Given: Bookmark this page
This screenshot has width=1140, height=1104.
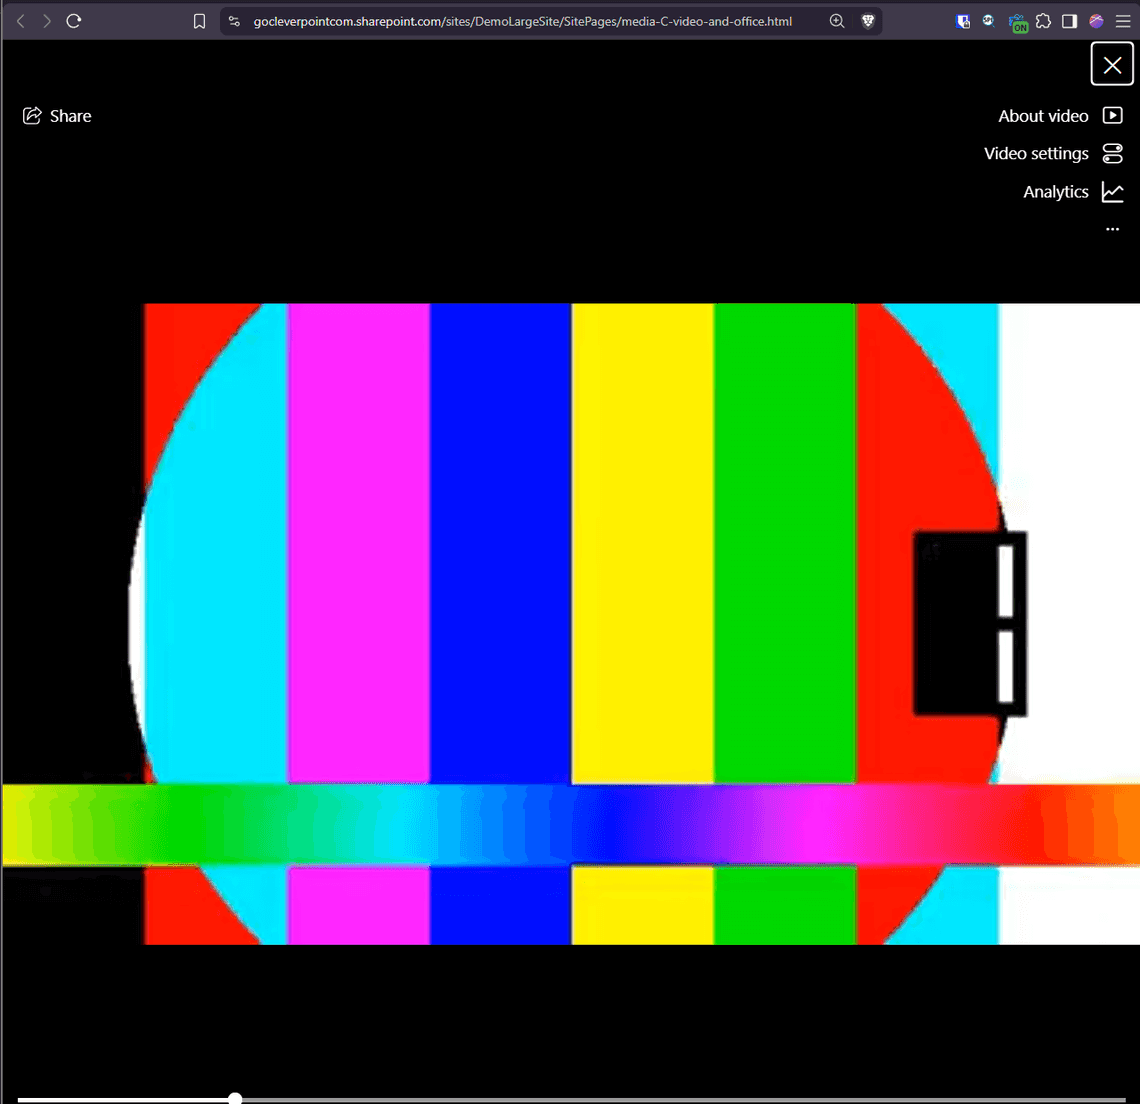Looking at the screenshot, I should pos(199,22).
